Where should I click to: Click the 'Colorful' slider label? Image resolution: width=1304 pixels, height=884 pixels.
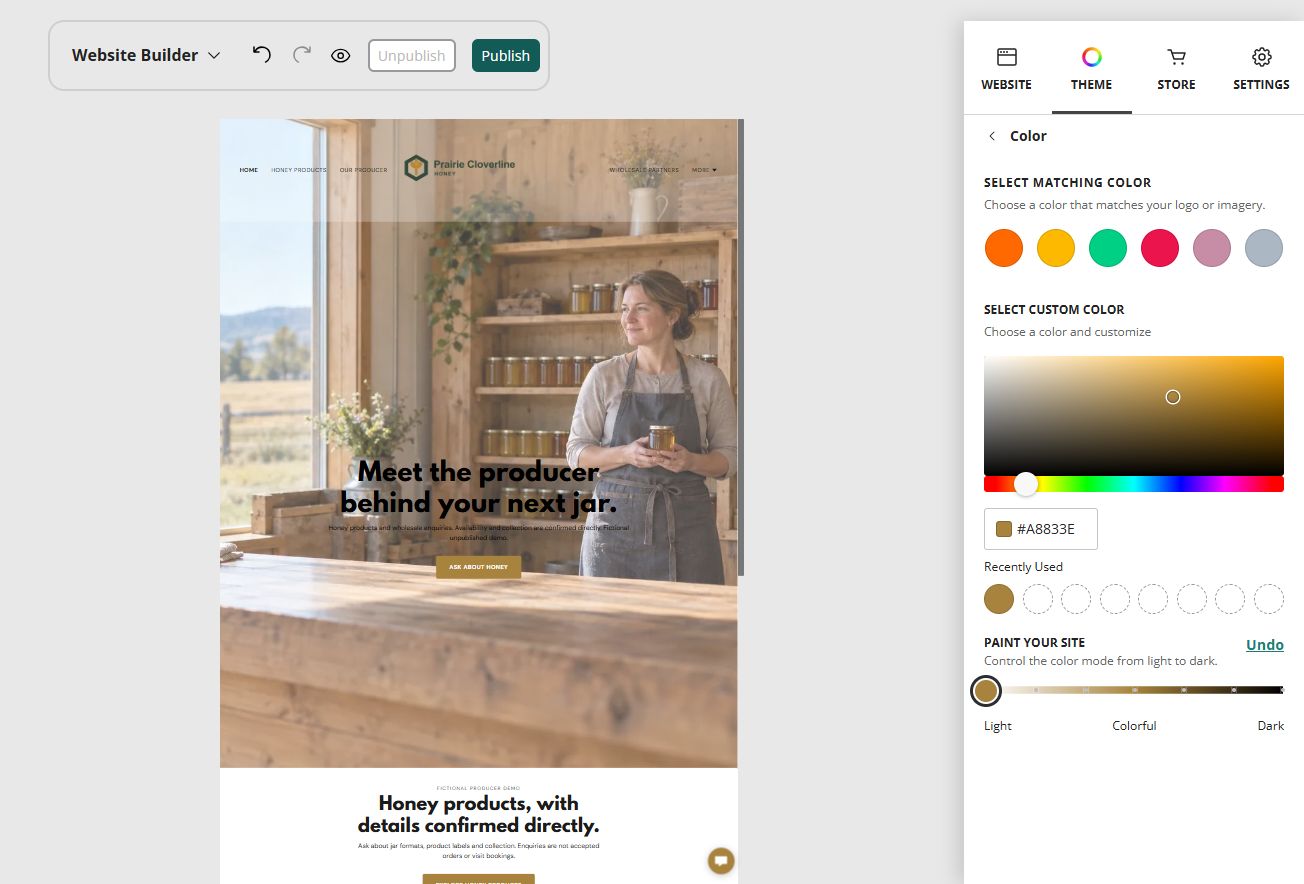[1134, 726]
